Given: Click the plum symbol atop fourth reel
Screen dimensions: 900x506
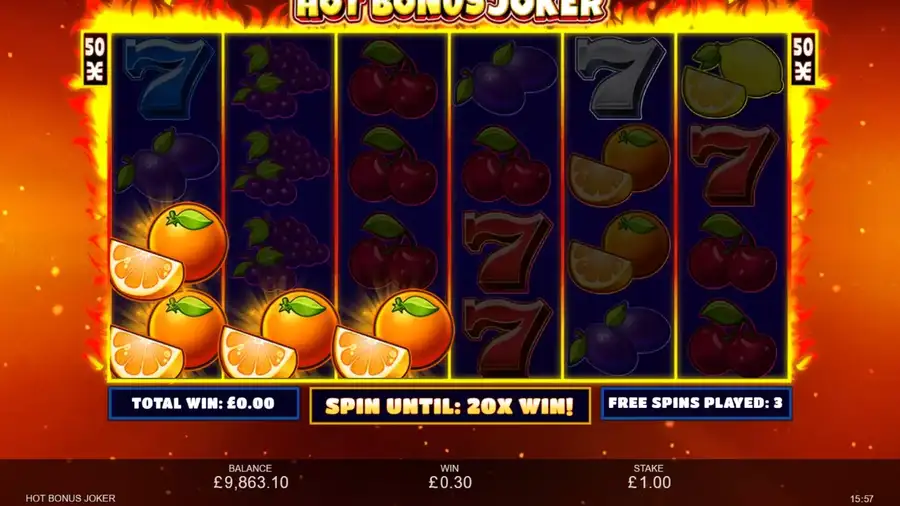Looking at the screenshot, I should pos(506,76).
